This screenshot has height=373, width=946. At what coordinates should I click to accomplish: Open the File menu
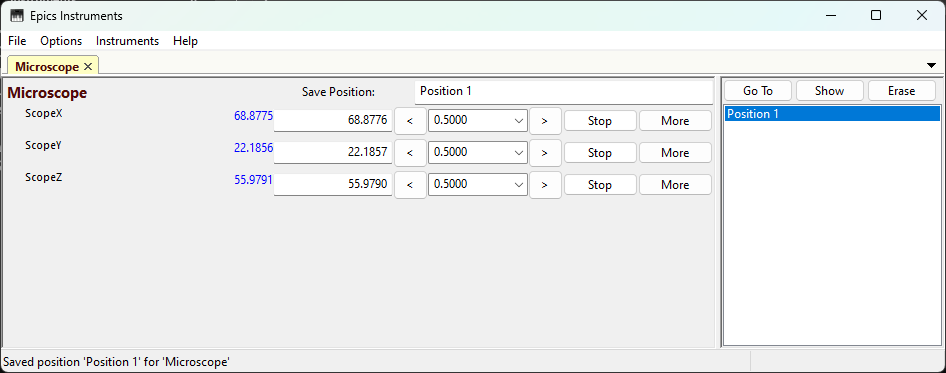pyautogui.click(x=17, y=41)
